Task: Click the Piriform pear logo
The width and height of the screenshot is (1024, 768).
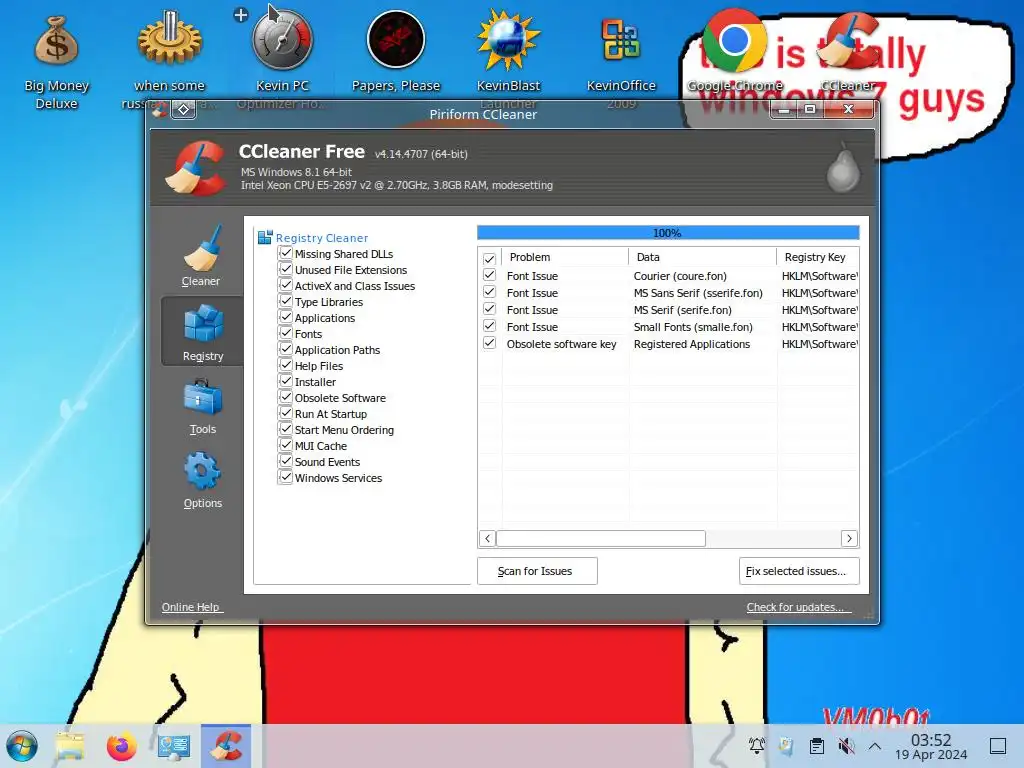Action: click(x=843, y=167)
